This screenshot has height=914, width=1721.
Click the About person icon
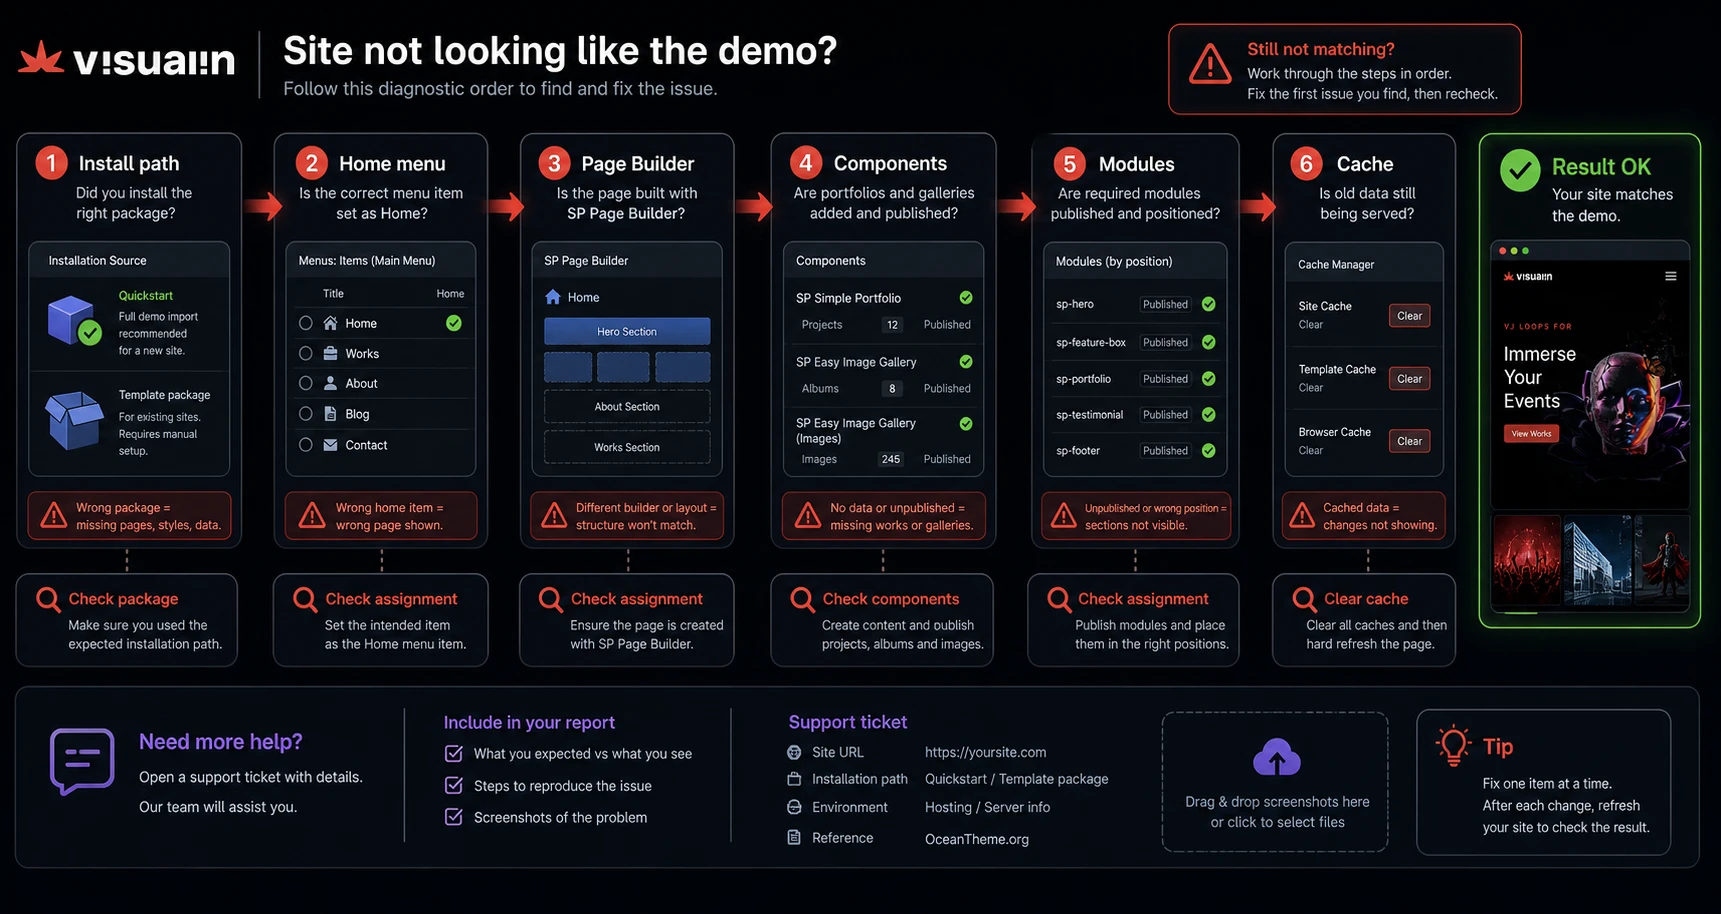[x=330, y=383]
